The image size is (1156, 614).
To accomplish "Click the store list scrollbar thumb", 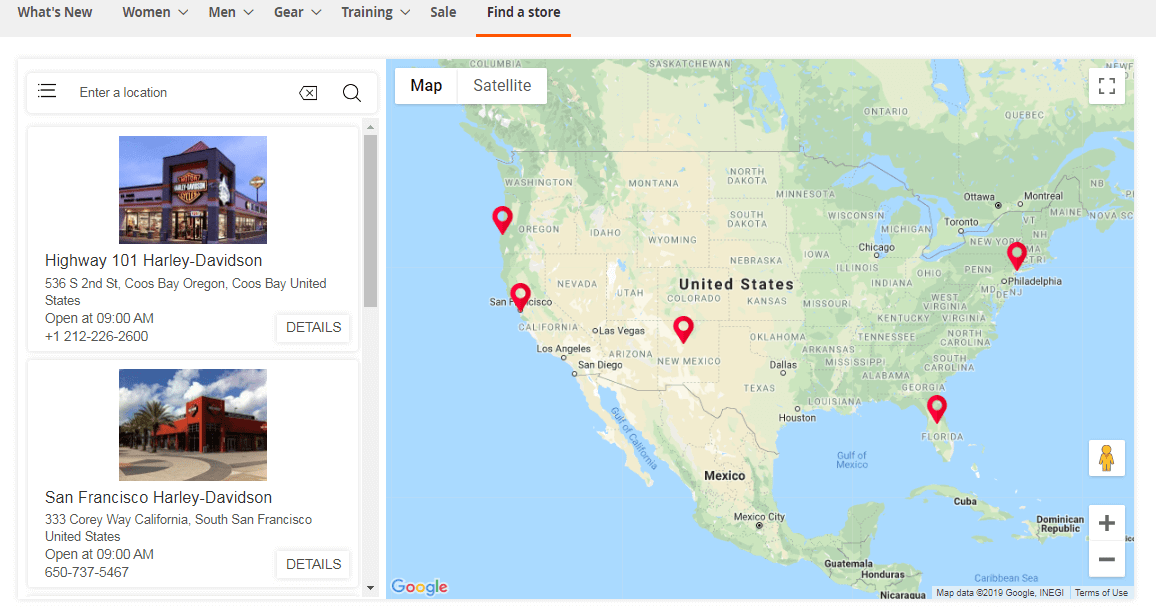I will point(370,220).
